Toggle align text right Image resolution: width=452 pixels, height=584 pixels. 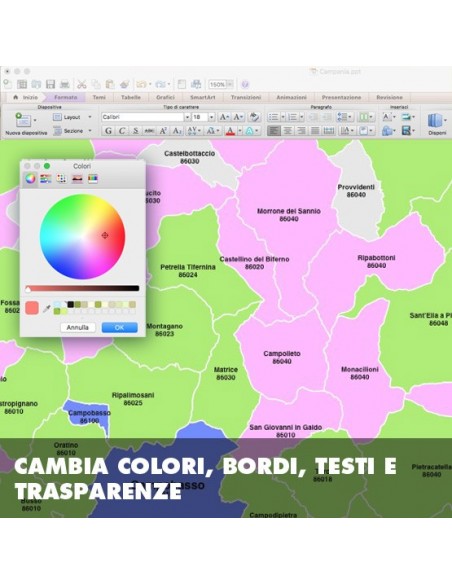(x=301, y=131)
